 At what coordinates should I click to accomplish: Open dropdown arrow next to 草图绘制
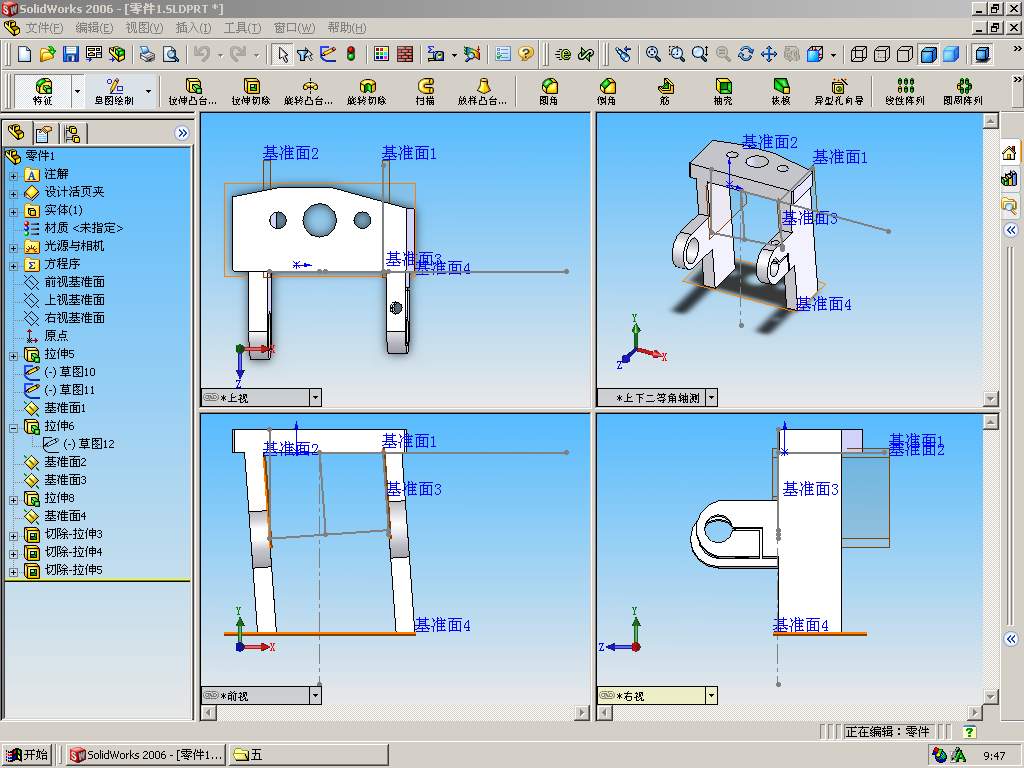149,91
